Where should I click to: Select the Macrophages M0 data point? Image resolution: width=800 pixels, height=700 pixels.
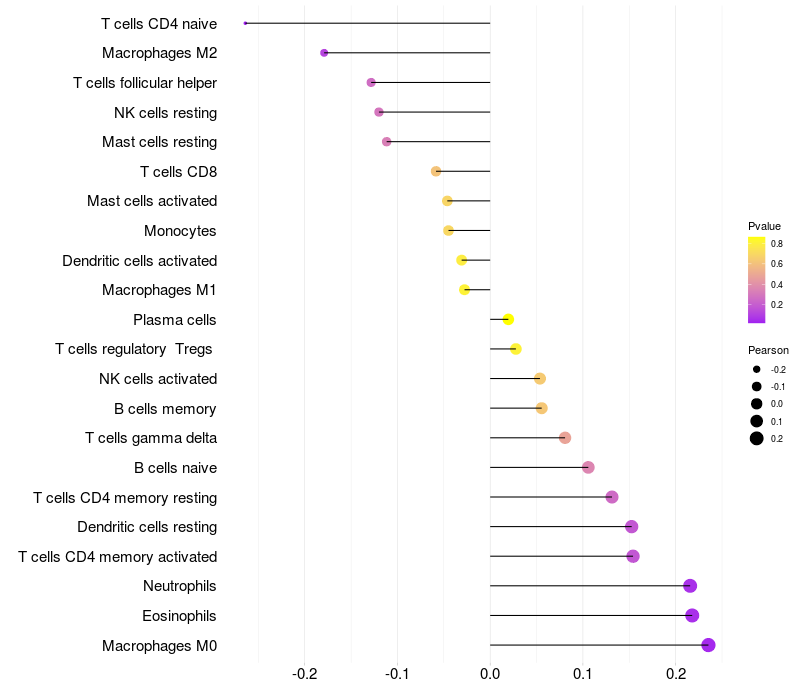click(708, 645)
